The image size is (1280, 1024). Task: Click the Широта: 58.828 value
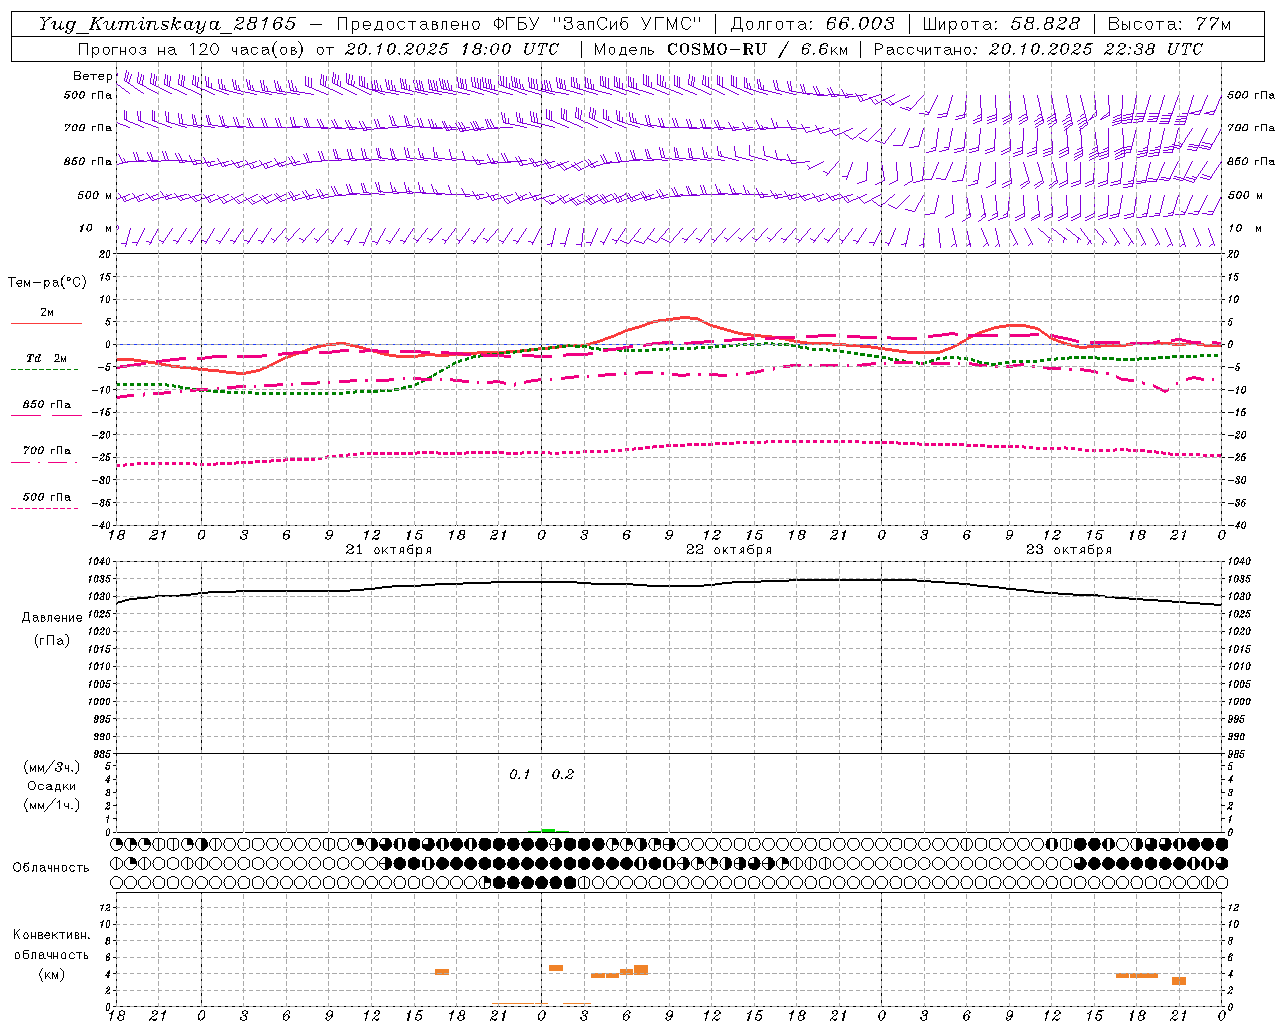tap(1001, 24)
